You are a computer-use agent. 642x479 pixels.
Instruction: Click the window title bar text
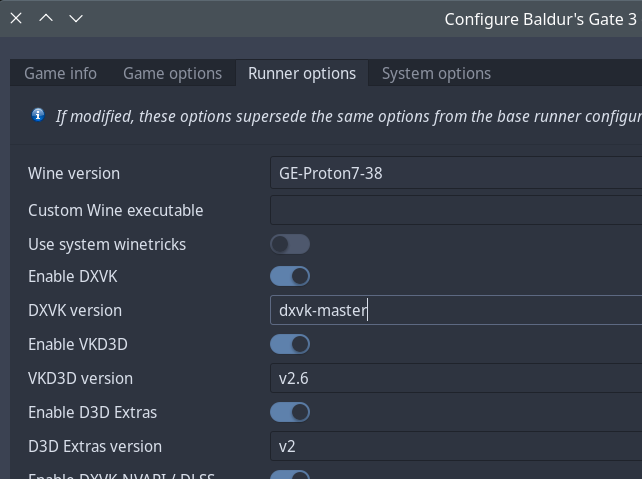pos(540,18)
